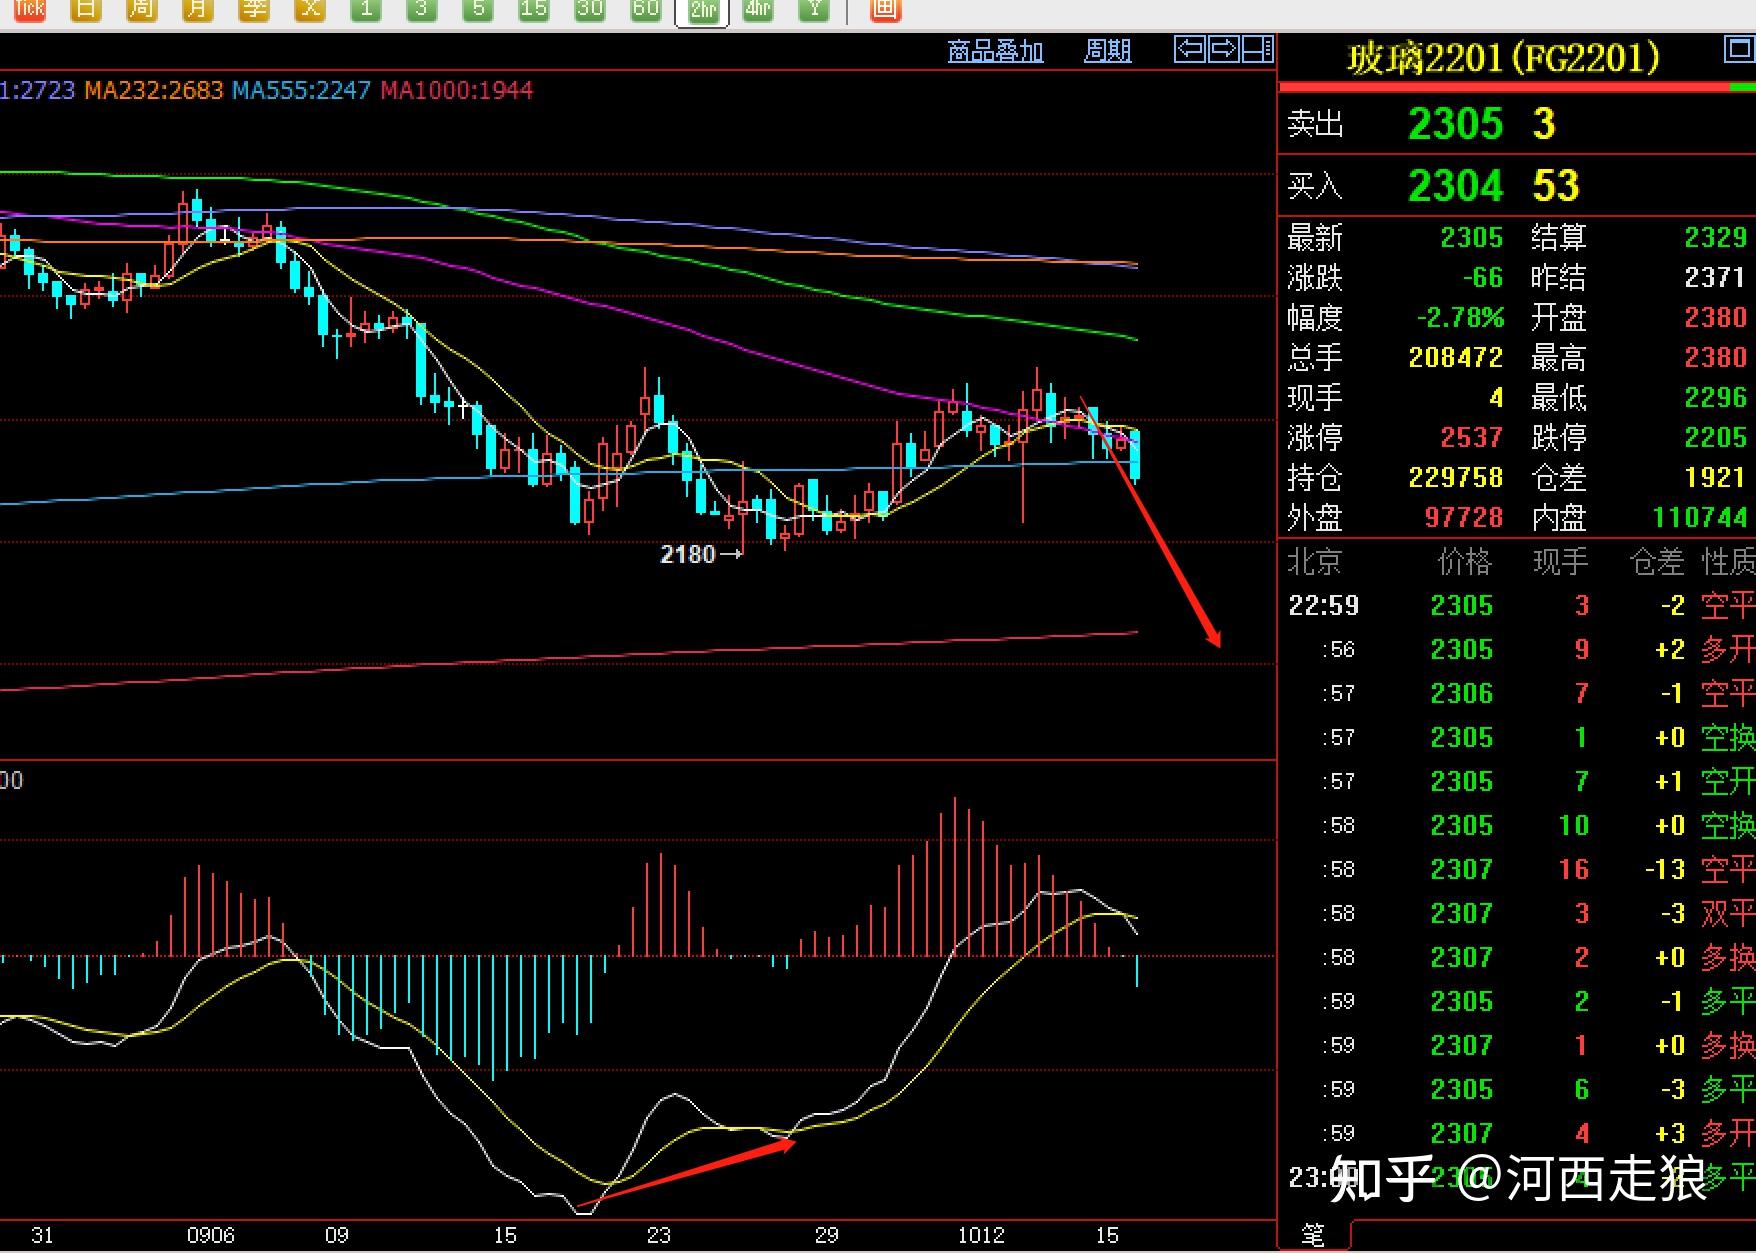Switch to 60-minute chart icon
1756x1253 pixels.
point(646,10)
